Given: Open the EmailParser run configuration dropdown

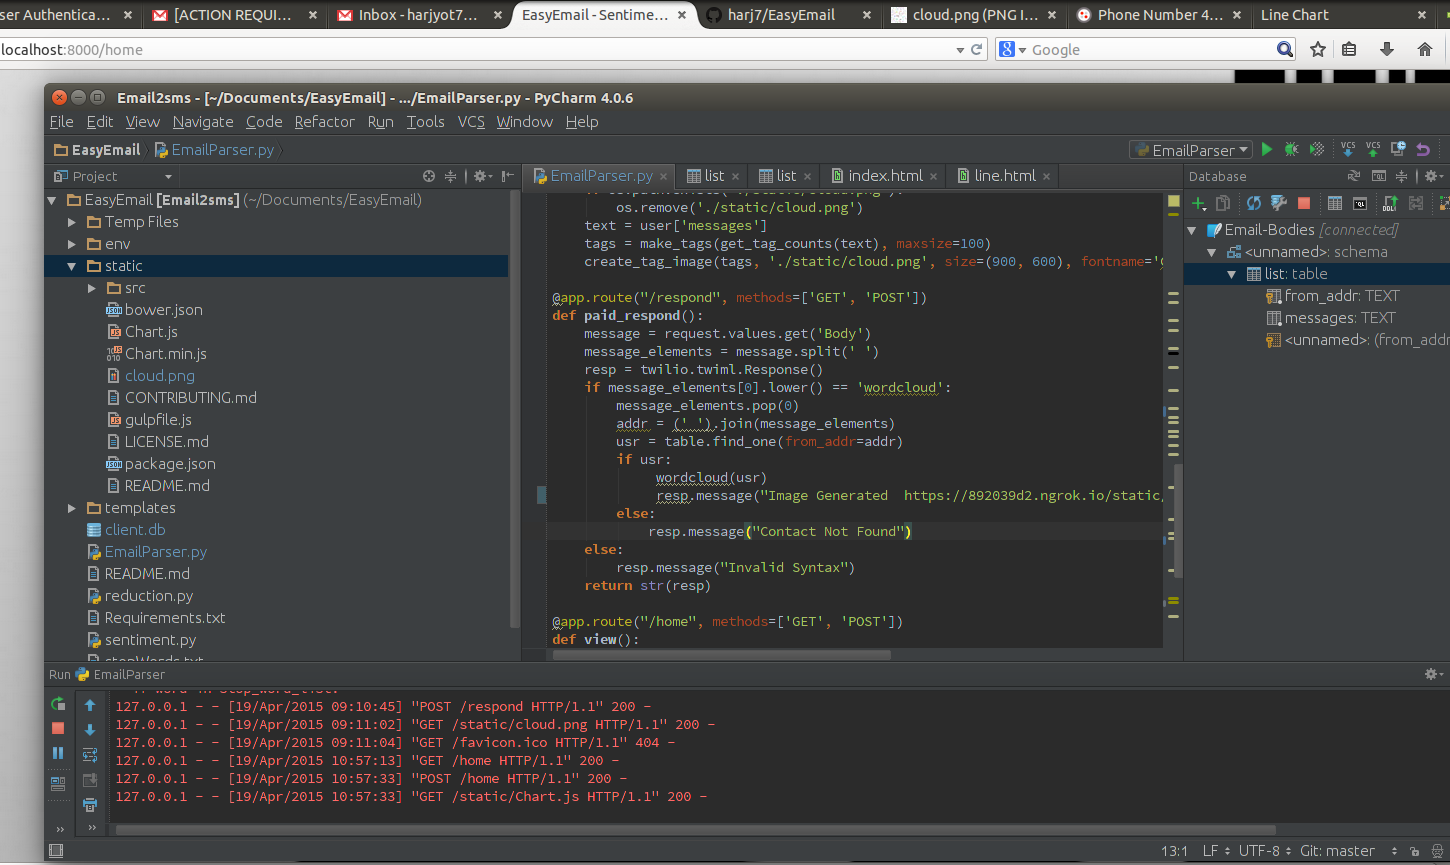Looking at the screenshot, I should 1191,150.
